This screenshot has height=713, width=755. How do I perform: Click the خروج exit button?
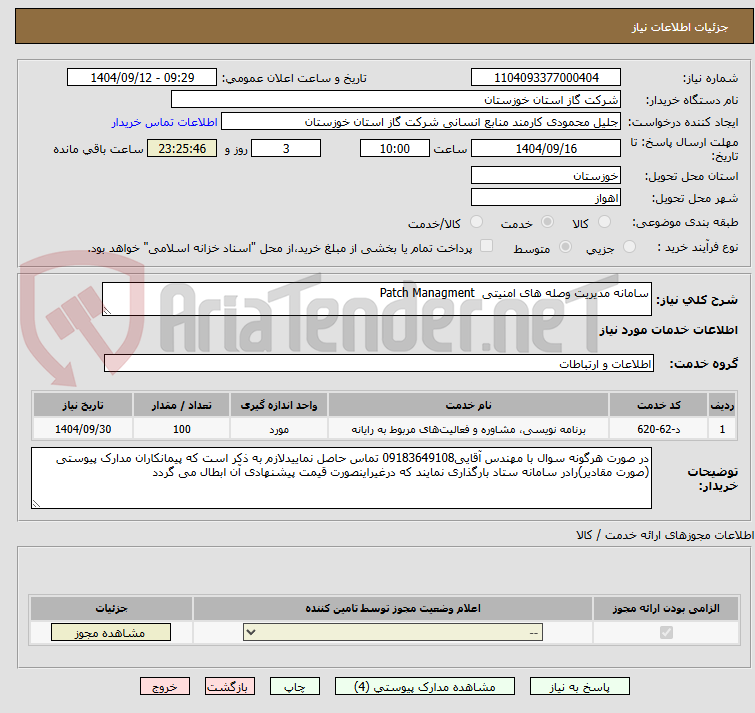click(x=165, y=687)
